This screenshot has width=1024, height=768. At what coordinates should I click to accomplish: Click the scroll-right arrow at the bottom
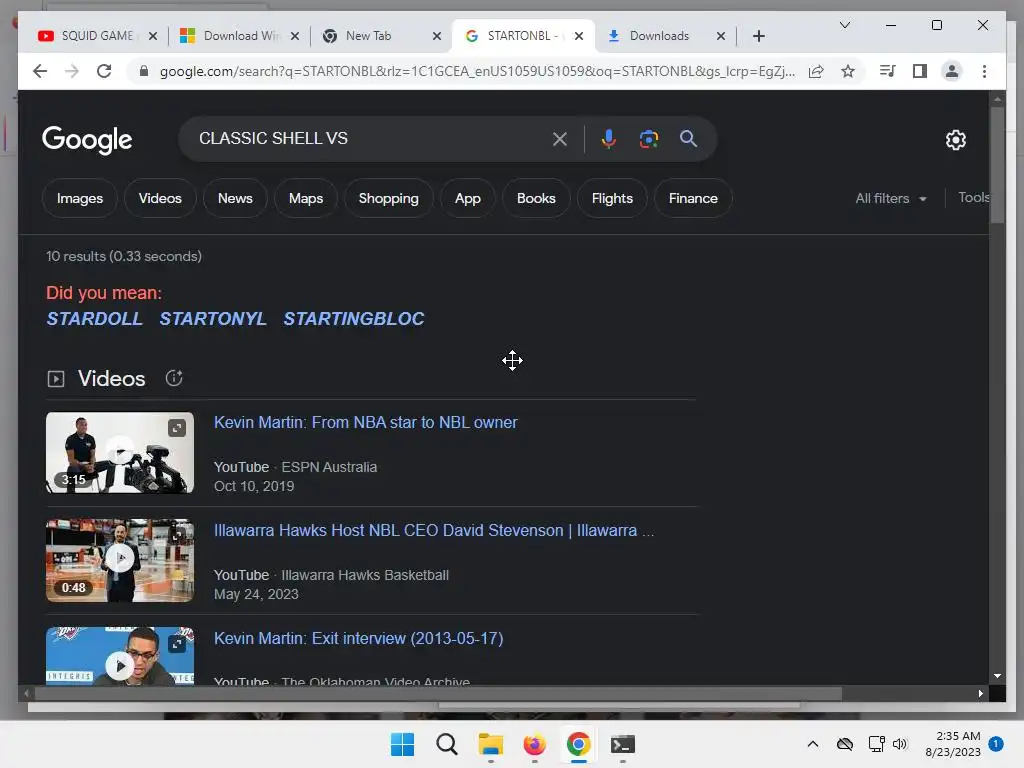coord(980,694)
